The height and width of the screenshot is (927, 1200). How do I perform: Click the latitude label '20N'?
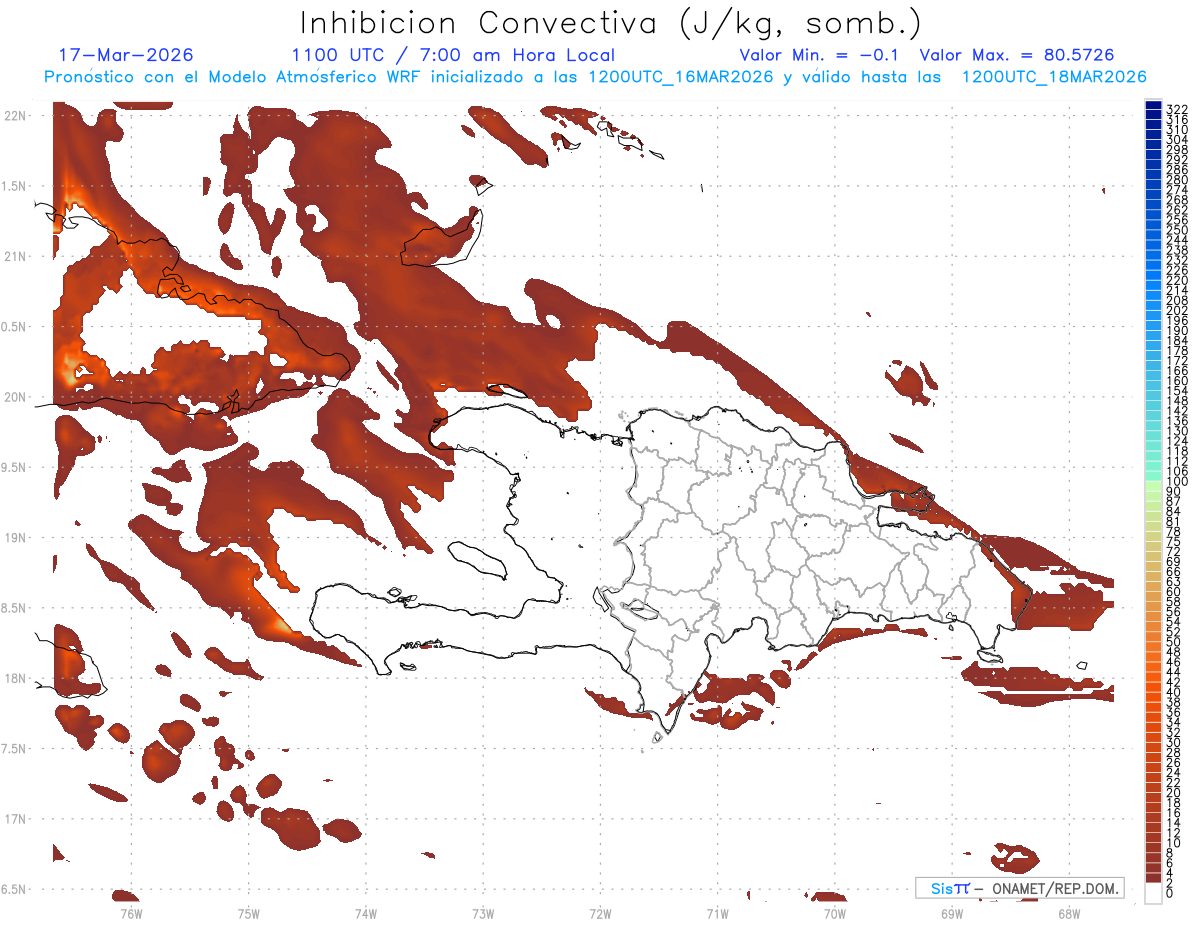tap(15, 397)
